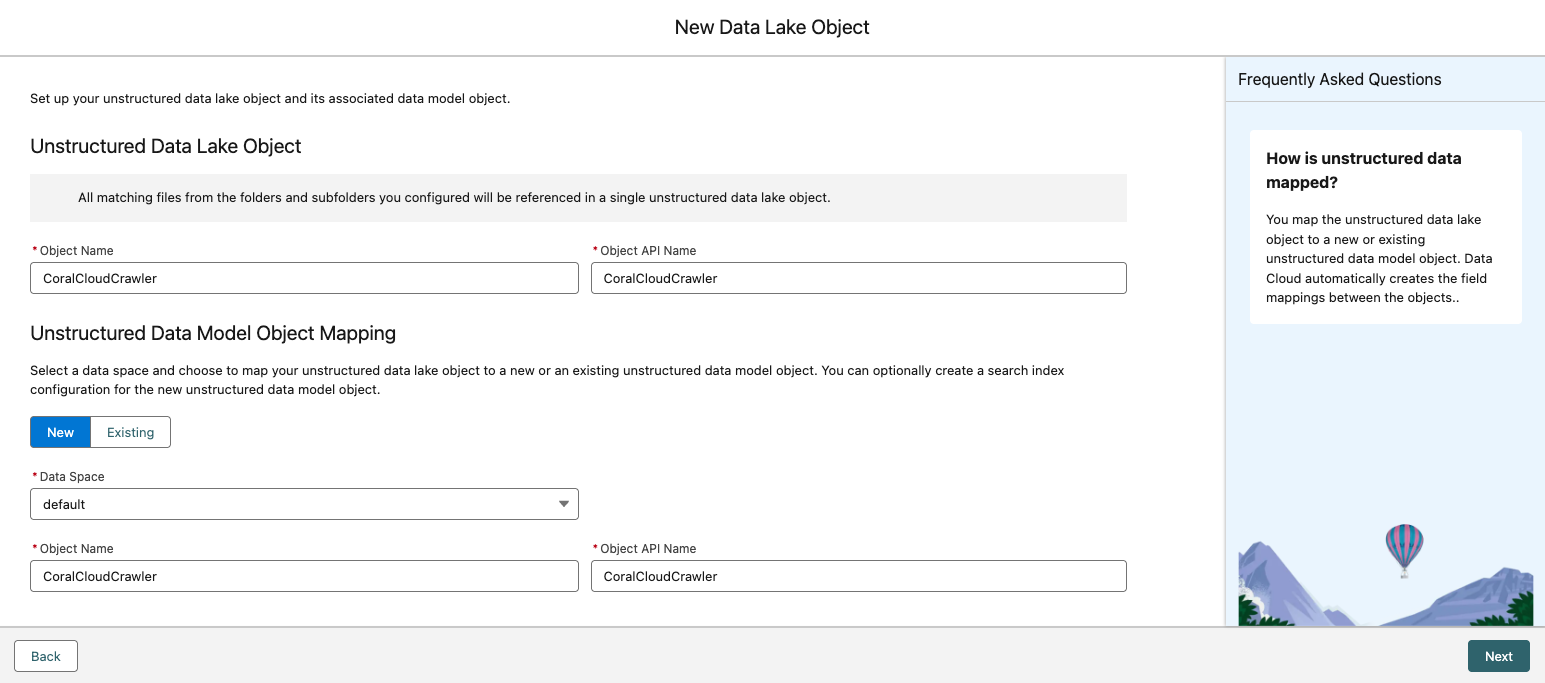This screenshot has height=683, width=1545.
Task: Focus the data lake Object API Name field
Action: coord(858,278)
